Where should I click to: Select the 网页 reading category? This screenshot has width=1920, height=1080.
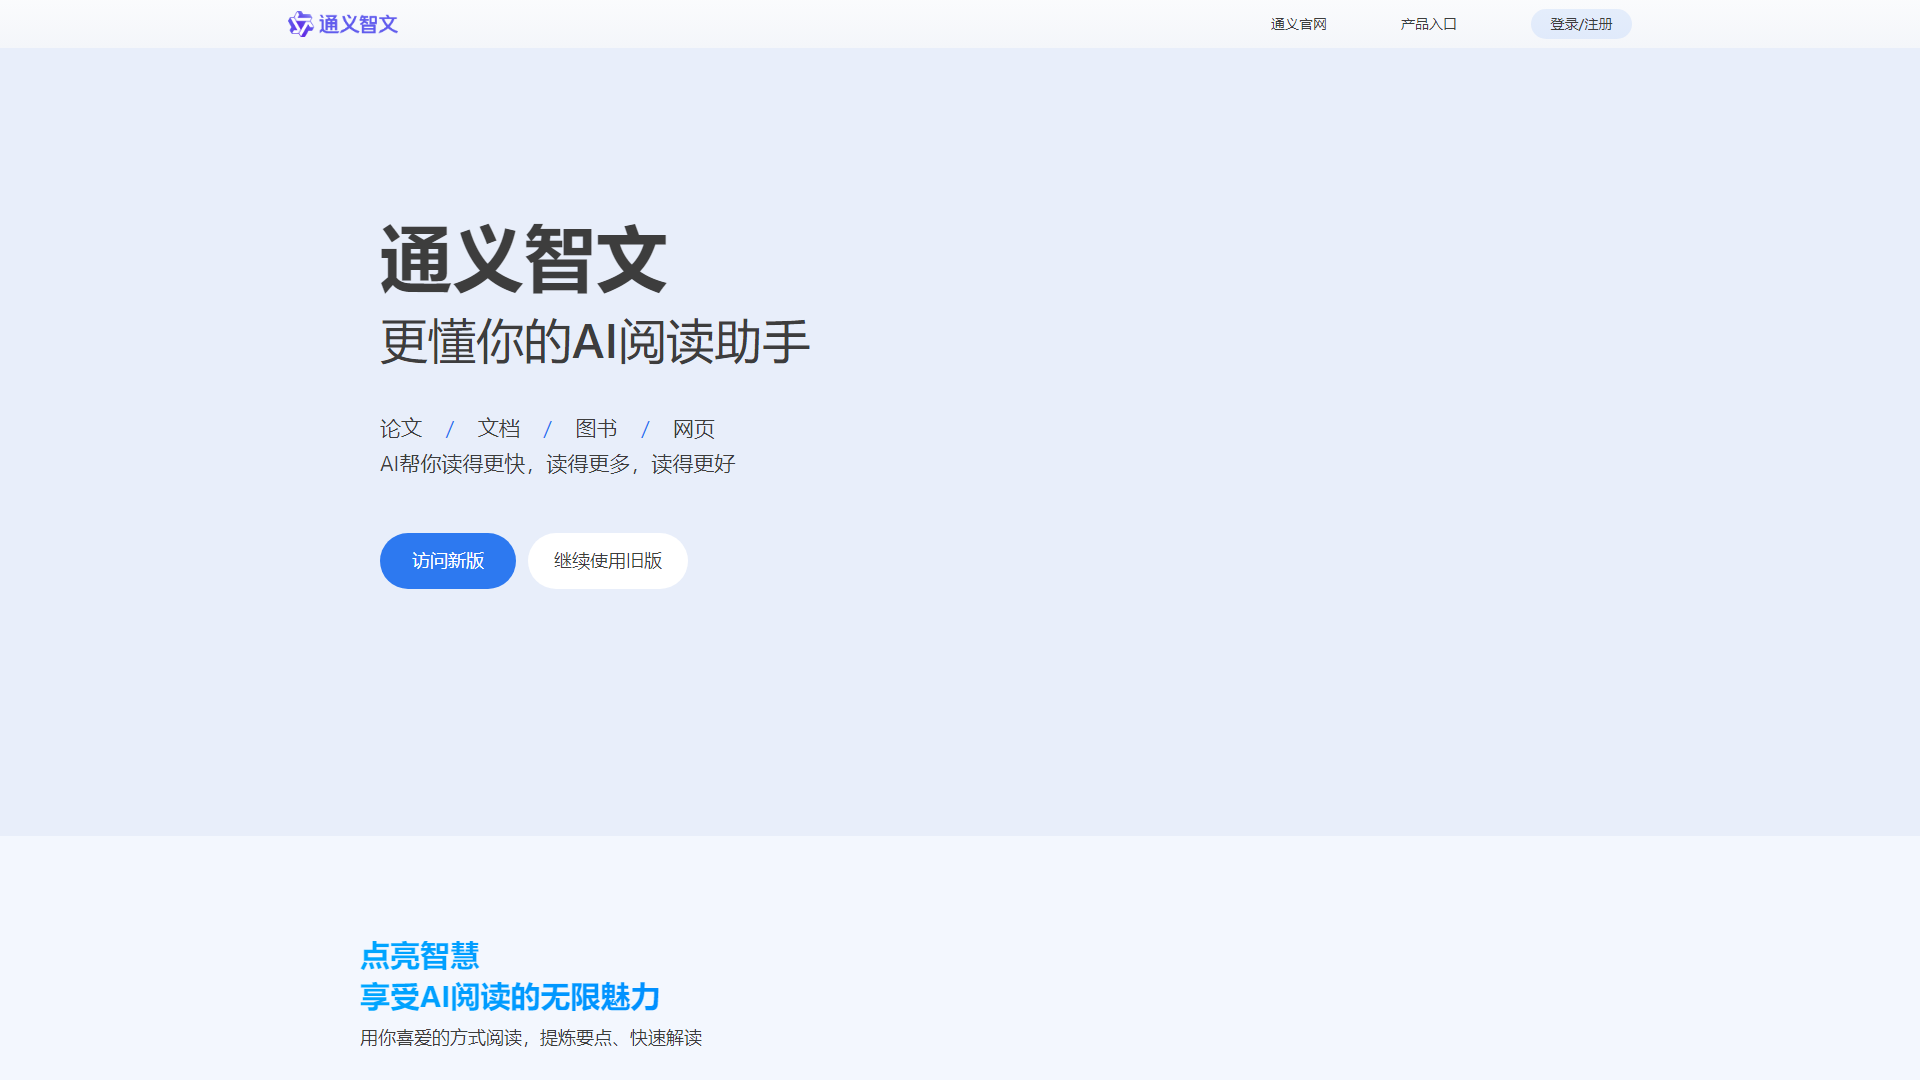[693, 428]
